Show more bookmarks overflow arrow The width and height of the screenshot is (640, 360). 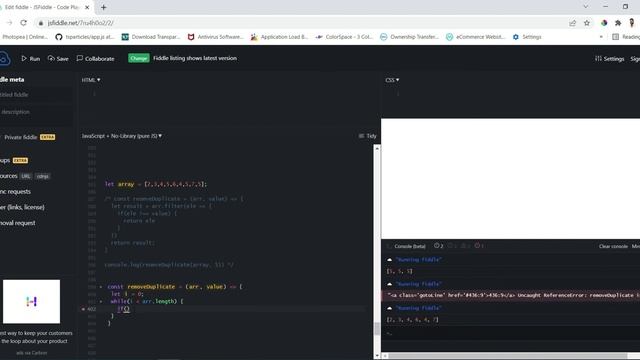point(601,37)
